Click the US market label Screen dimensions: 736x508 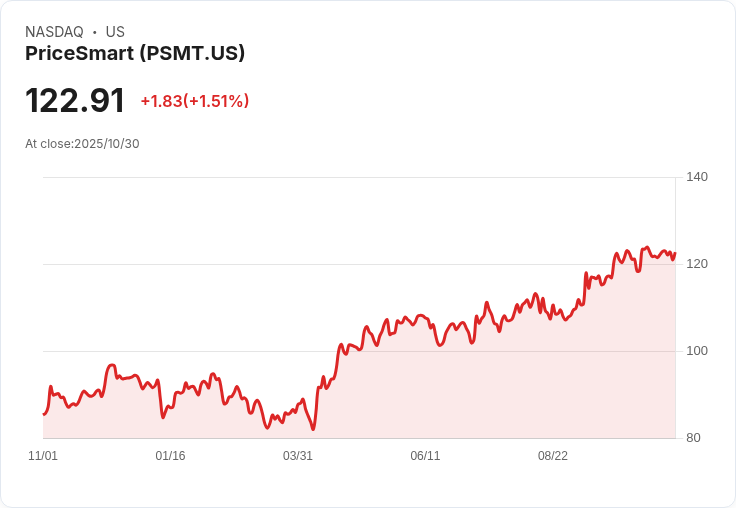115,32
